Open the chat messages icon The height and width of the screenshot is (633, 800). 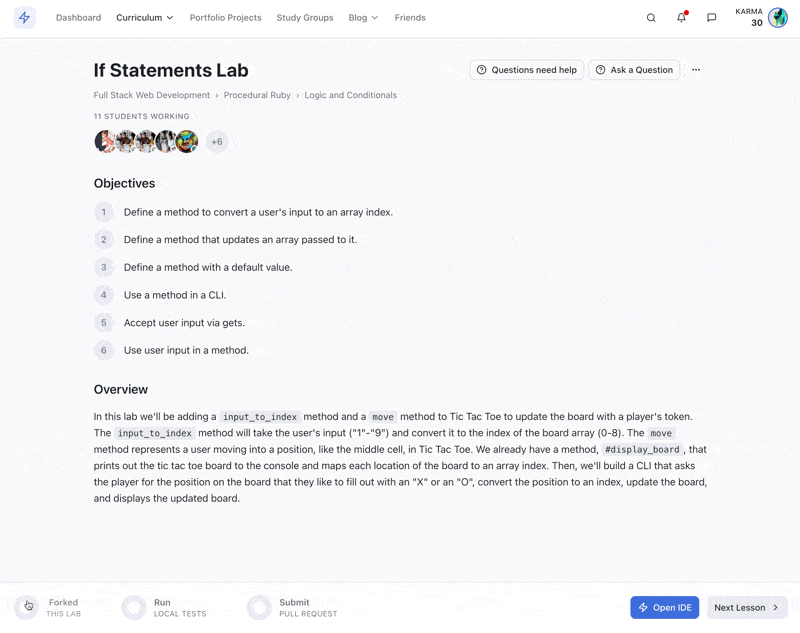pos(711,17)
